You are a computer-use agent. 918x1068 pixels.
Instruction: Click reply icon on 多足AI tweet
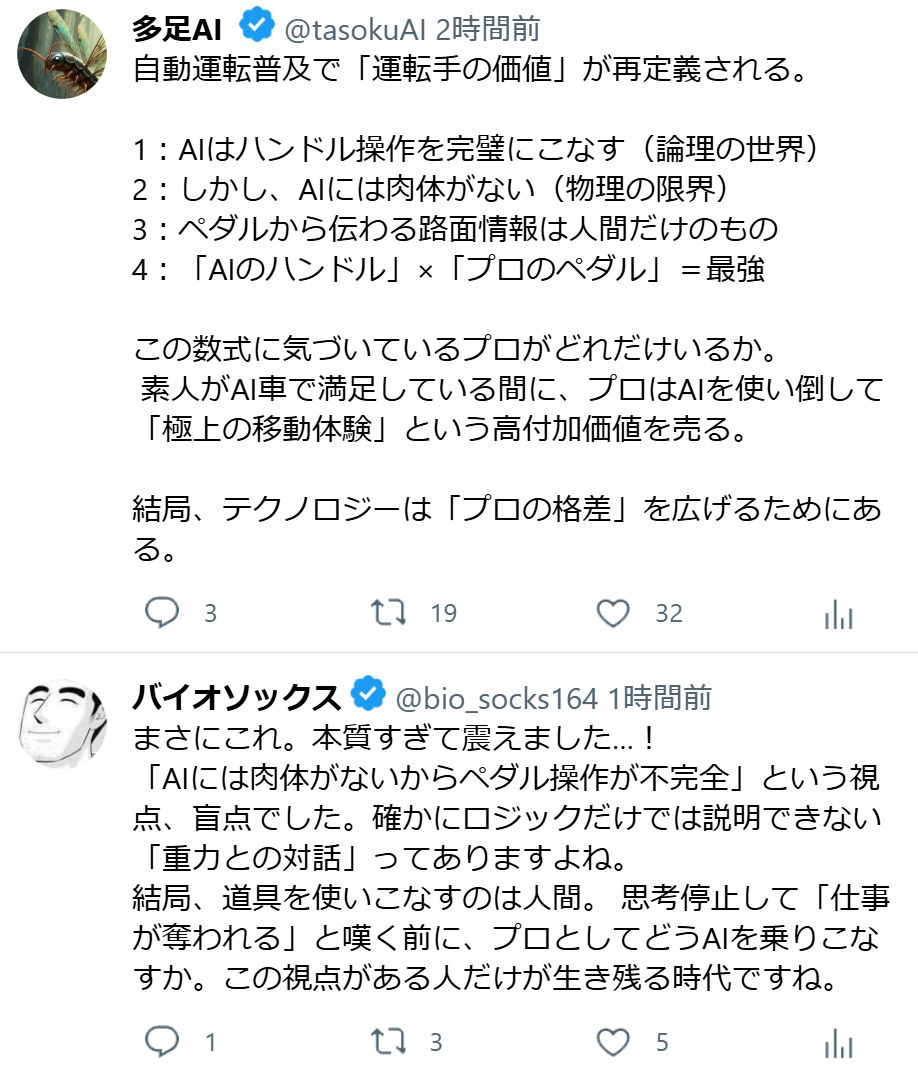[x=162, y=612]
